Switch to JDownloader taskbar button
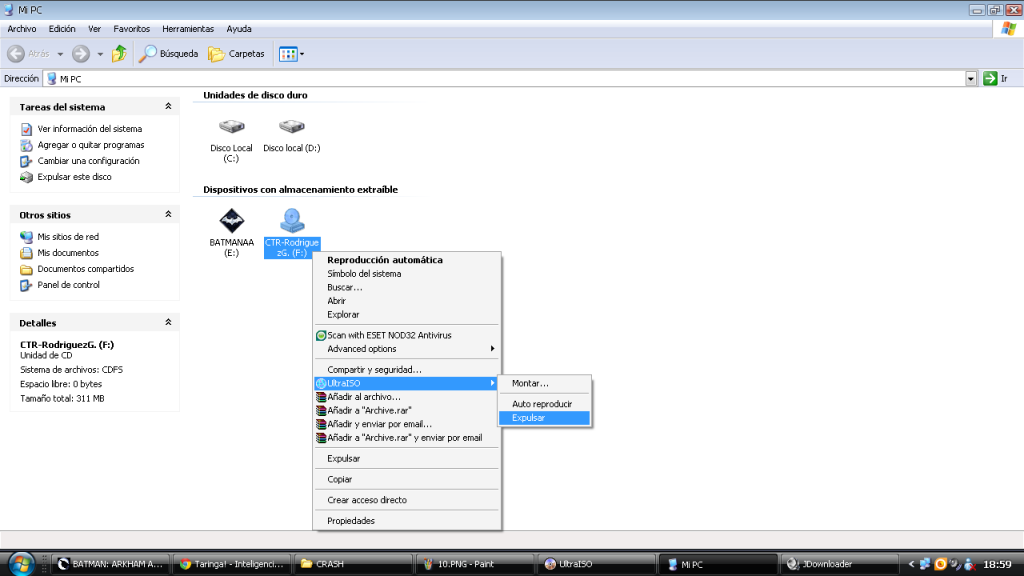1024x576 pixels. [x=839, y=564]
